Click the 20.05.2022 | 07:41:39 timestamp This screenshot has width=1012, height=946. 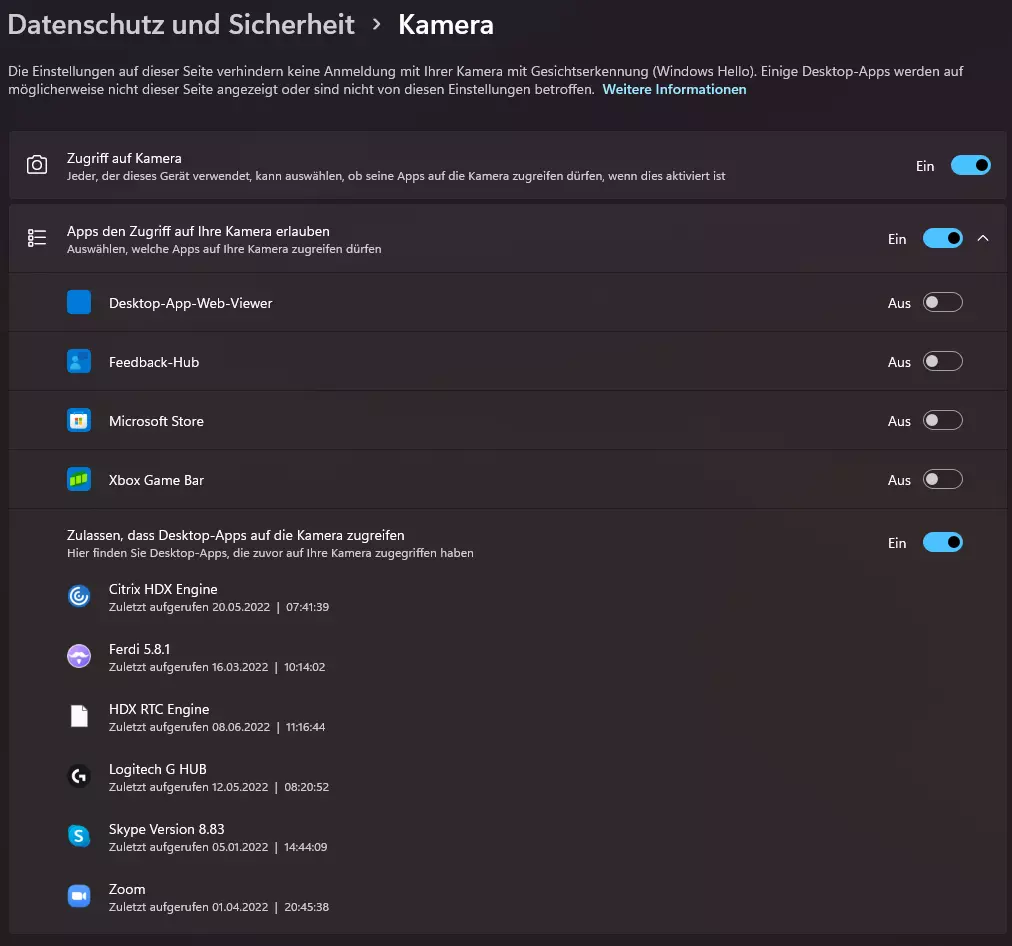pyautogui.click(x=270, y=607)
